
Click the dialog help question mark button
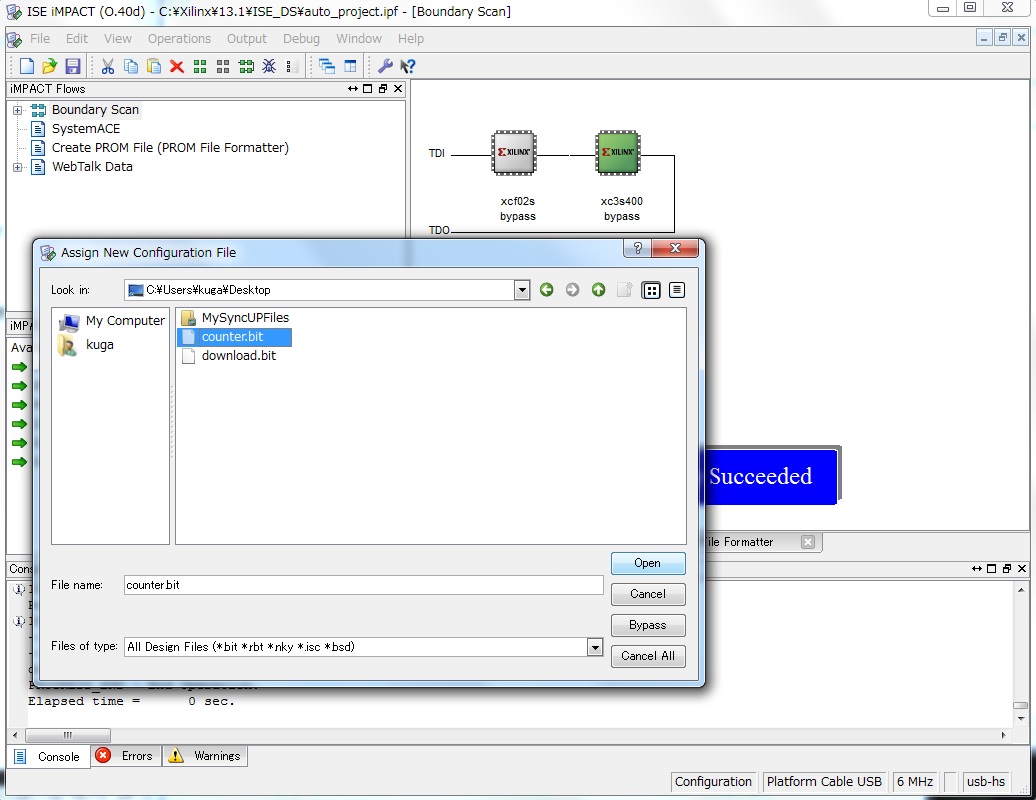(x=638, y=248)
